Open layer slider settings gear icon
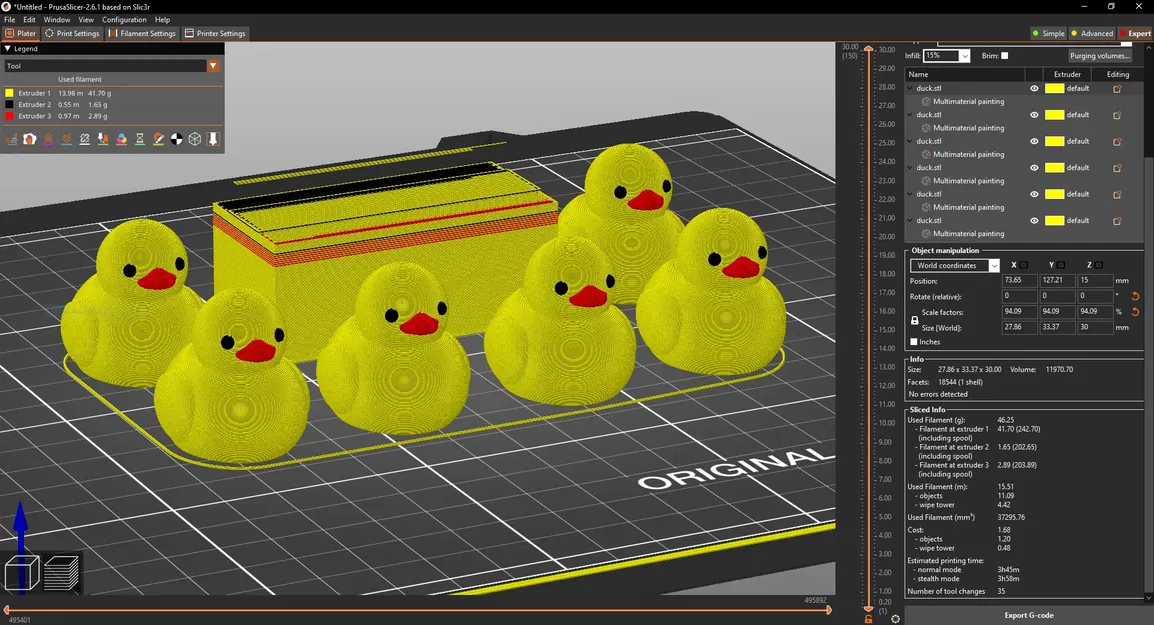Viewport: 1154px width, 625px height. click(895, 619)
